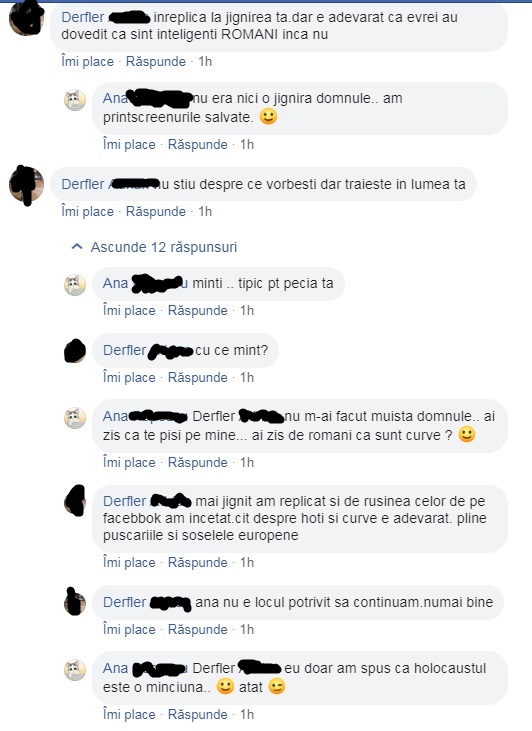Open cat avatar next to 'minti tipic' comment
This screenshot has height=731, width=532.
(x=75, y=285)
